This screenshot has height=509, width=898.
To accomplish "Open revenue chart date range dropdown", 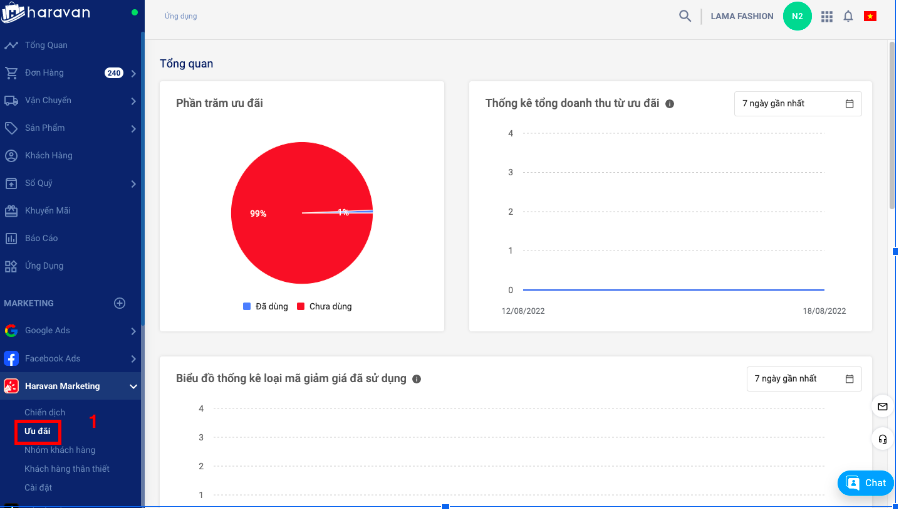I will pos(798,104).
